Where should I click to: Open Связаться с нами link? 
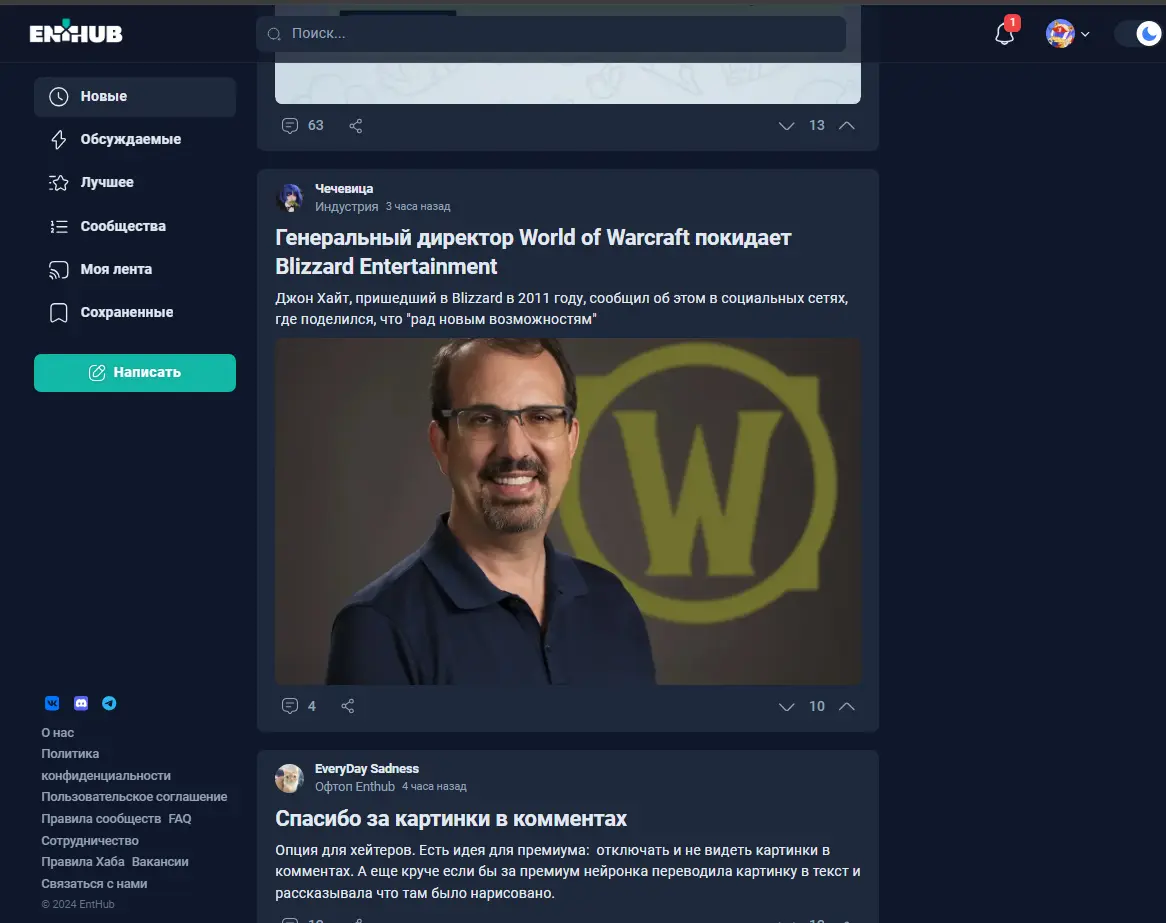pyautogui.click(x=94, y=884)
